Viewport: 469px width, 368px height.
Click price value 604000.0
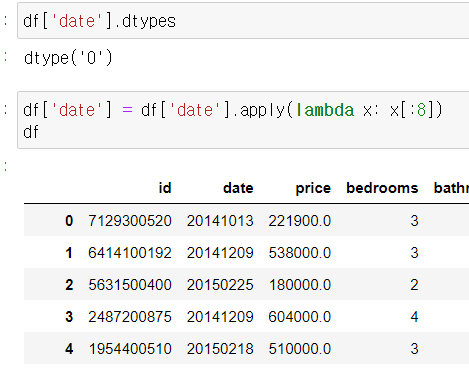tap(300, 317)
